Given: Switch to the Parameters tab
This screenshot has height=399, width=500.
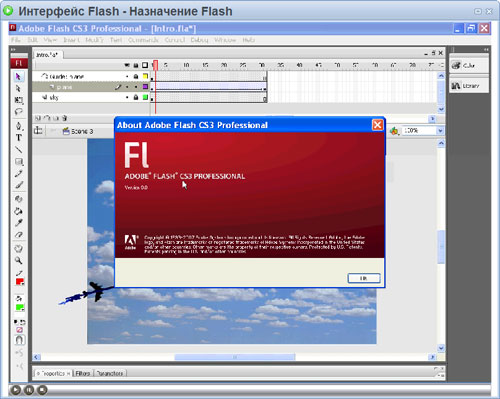Looking at the screenshot, I should click(110, 373).
